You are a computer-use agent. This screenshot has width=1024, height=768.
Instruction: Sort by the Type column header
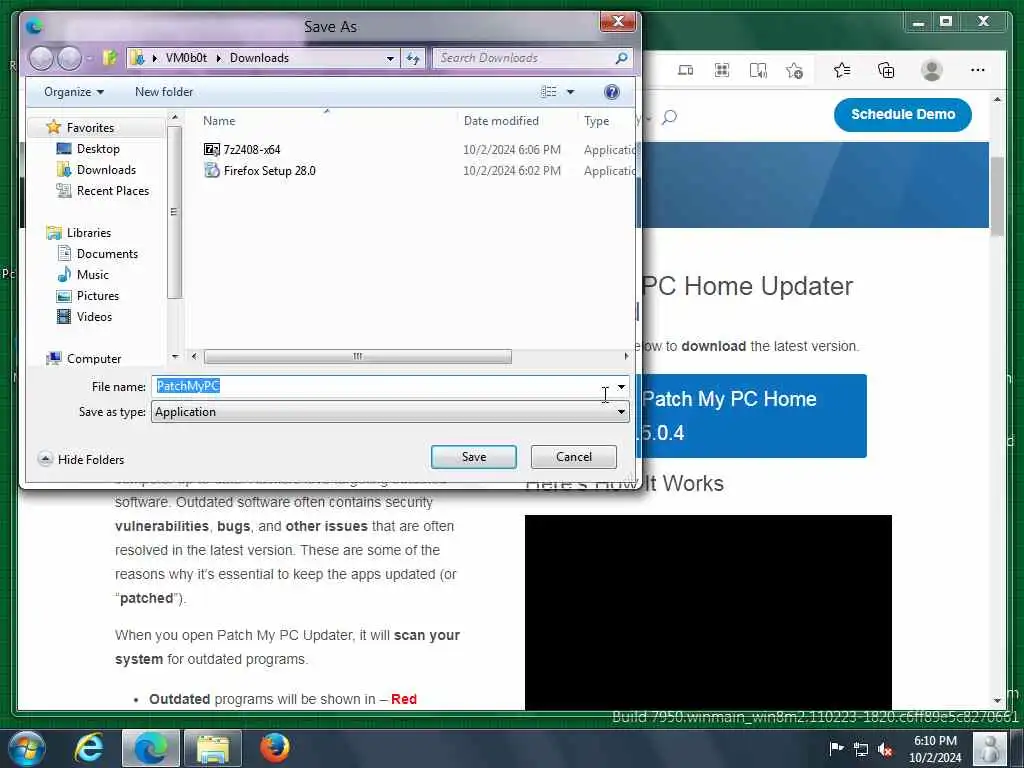click(x=596, y=121)
